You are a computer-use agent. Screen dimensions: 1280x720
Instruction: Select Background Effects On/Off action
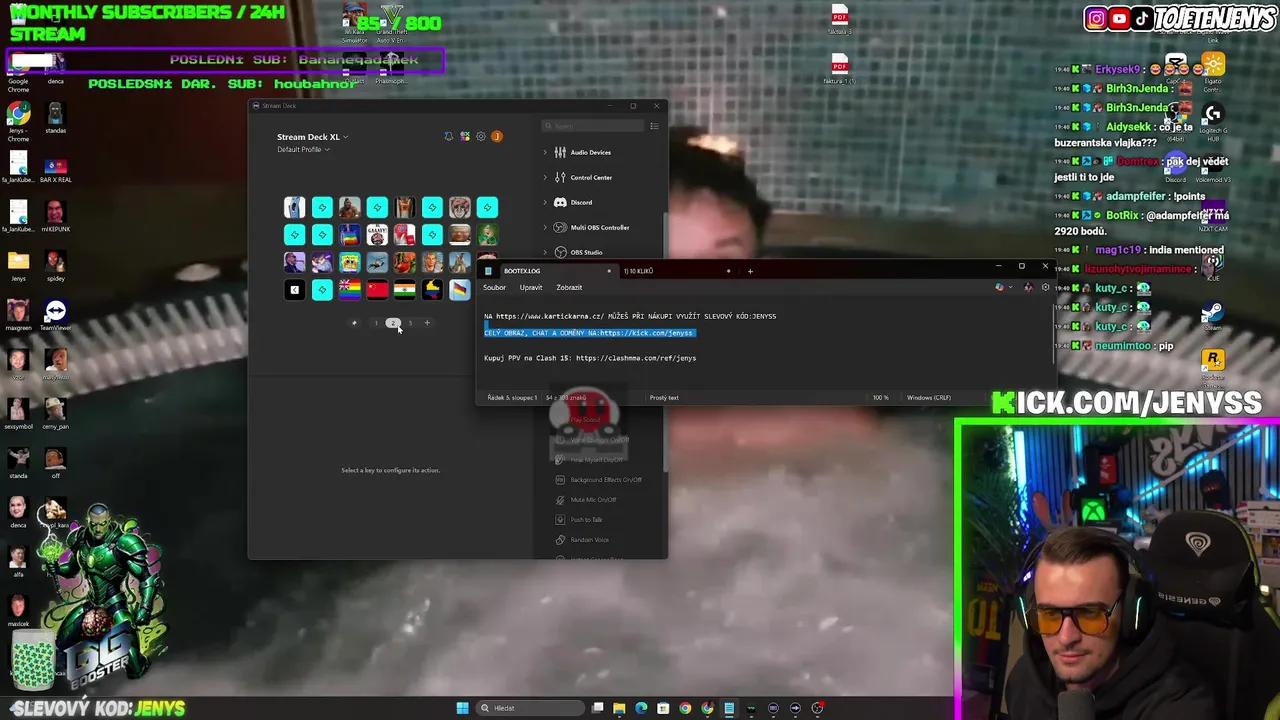[599, 480]
